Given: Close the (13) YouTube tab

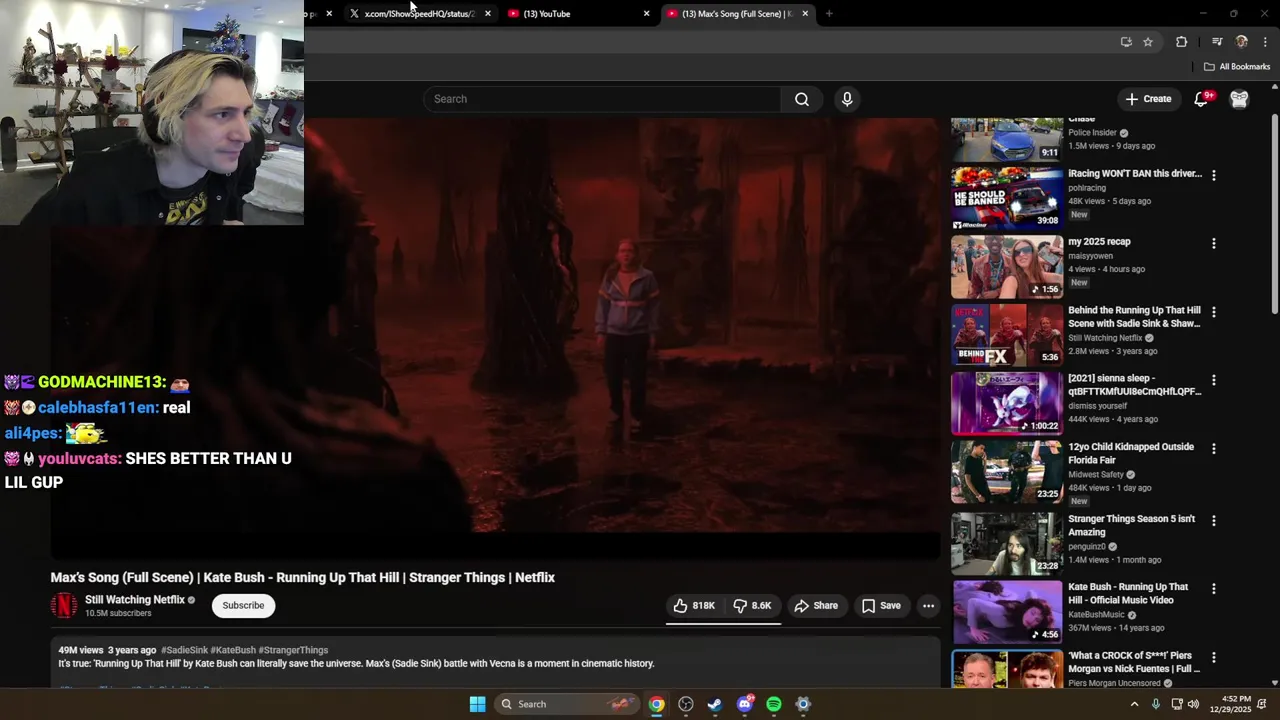Looking at the screenshot, I should click(646, 14).
